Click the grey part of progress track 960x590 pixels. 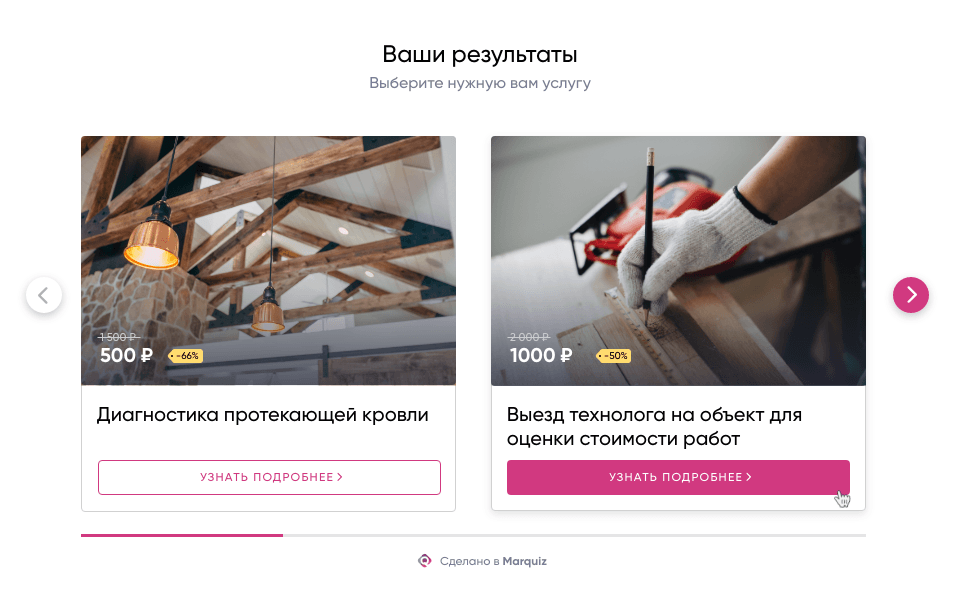[x=574, y=536]
